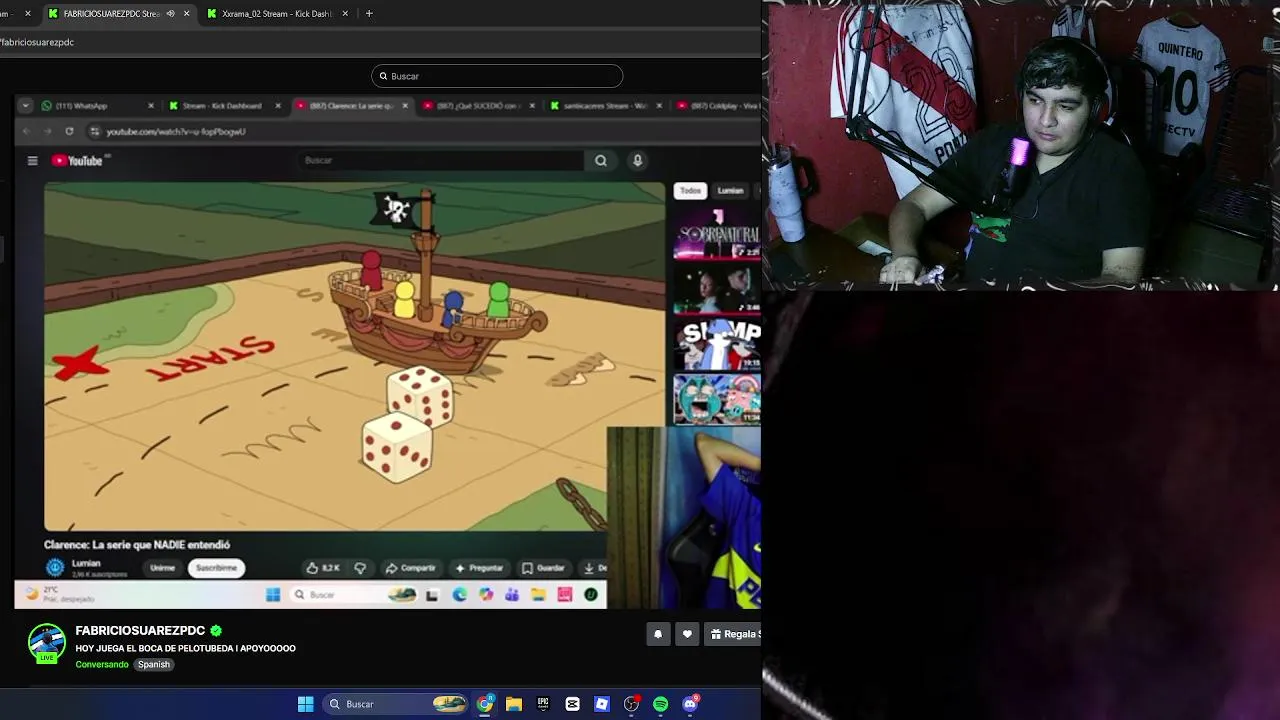Start YouTube voice search with microphone
Screen dimensions: 1280x720
click(x=637, y=160)
